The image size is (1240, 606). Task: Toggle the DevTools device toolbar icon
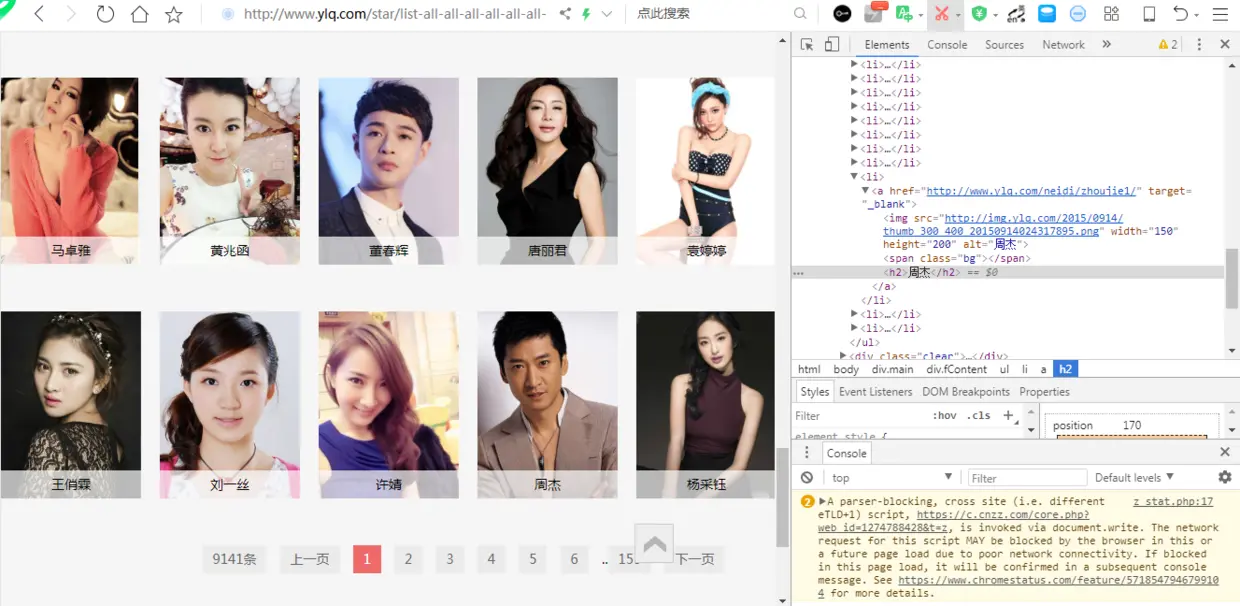832,44
